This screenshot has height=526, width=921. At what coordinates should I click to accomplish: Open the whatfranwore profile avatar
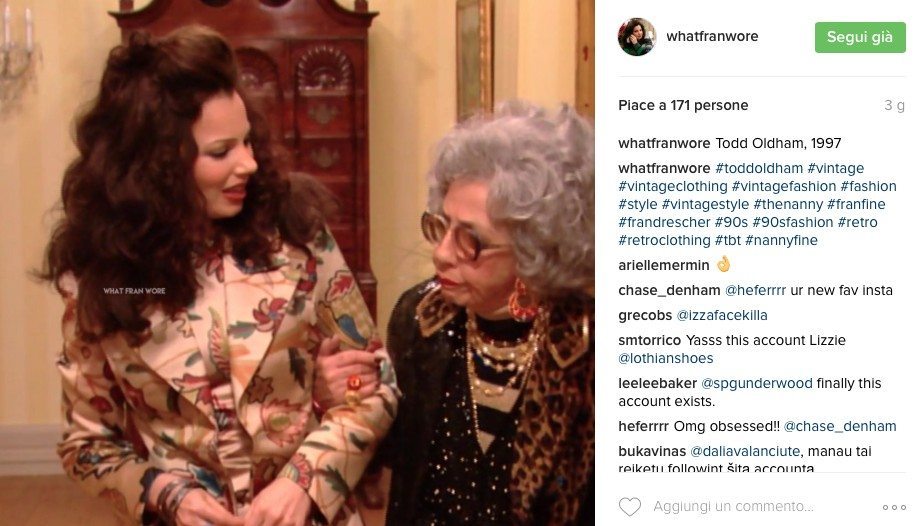tap(636, 36)
